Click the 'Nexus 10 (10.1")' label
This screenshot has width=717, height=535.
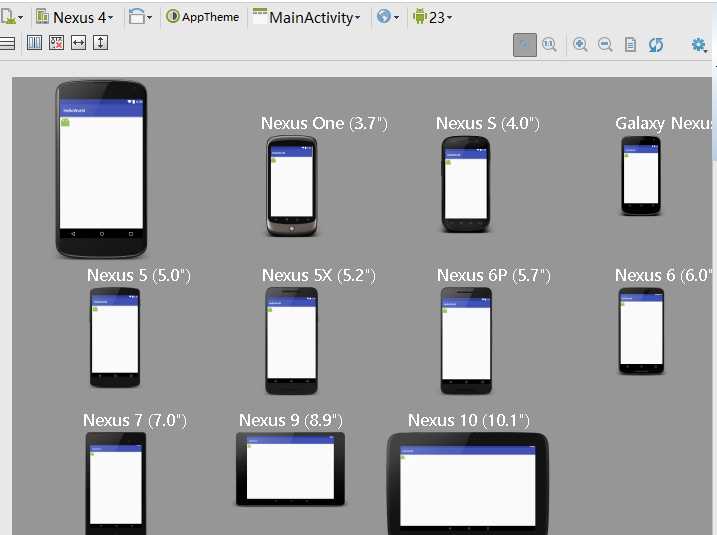[x=469, y=420]
